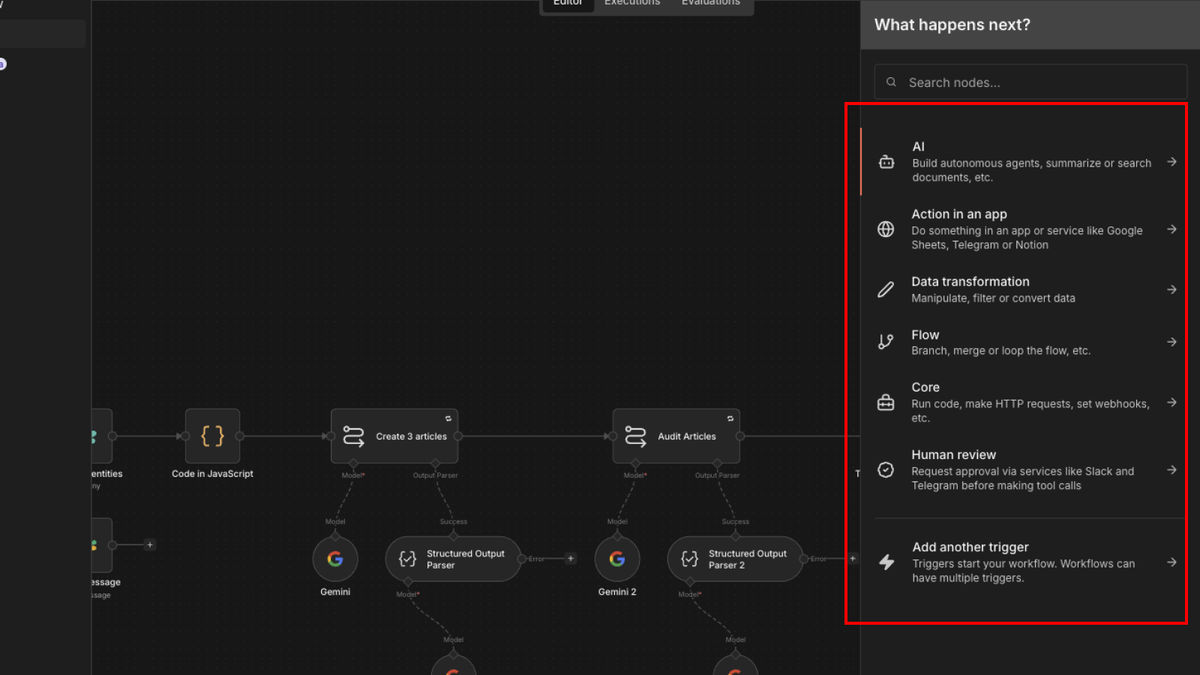This screenshot has height=675, width=1200.
Task: Select the Code in JavaScript node
Action: click(212, 436)
